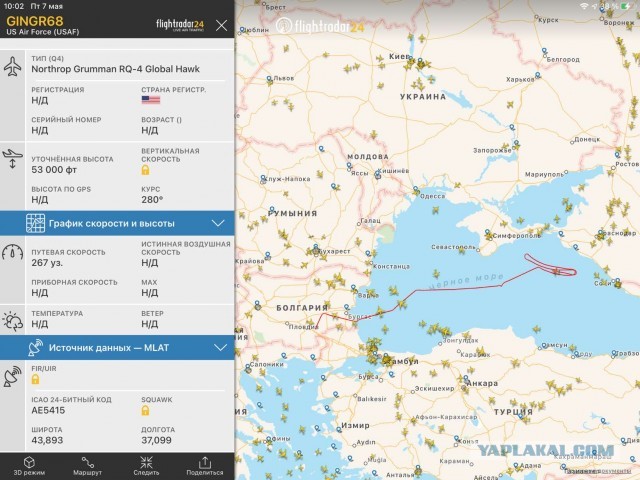Image resolution: width=640 pixels, height=480 pixels.
Task: Tap the Донецк label on map
Action: [x=587, y=140]
